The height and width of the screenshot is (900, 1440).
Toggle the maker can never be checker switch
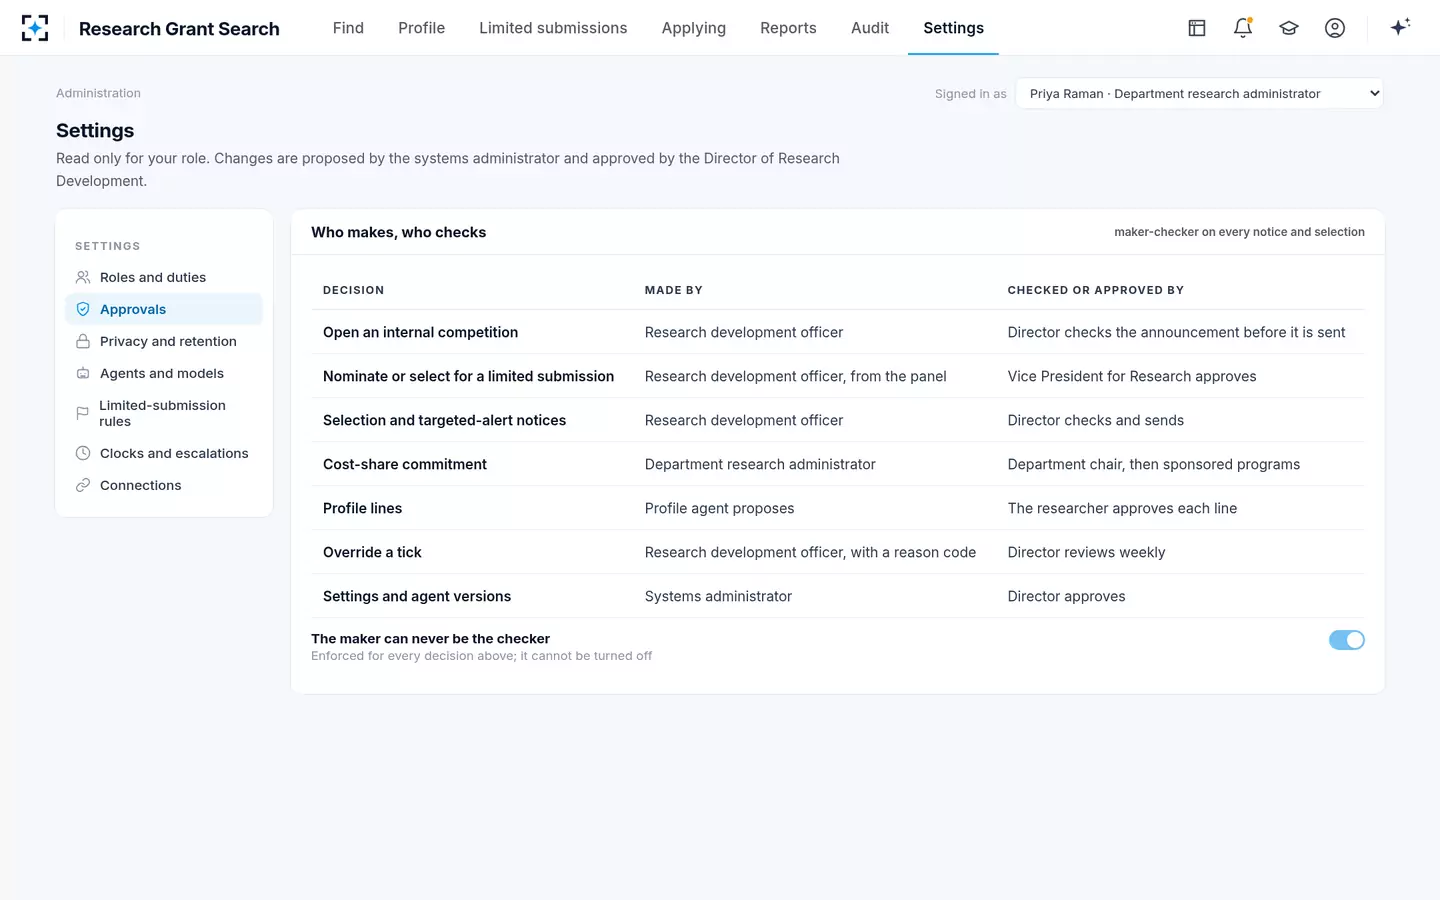click(x=1346, y=640)
